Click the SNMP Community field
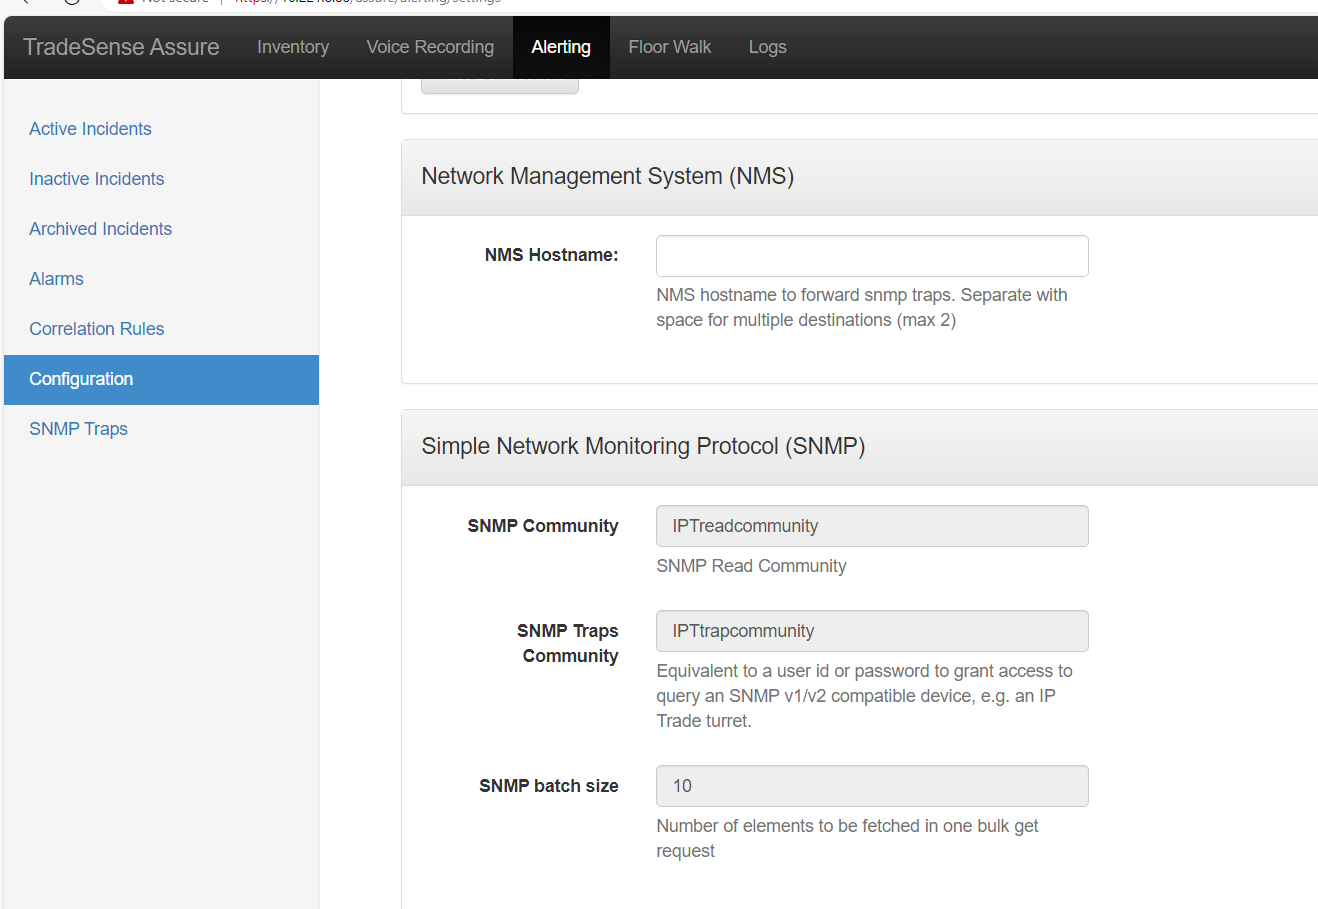The image size is (1318, 909). tap(872, 526)
